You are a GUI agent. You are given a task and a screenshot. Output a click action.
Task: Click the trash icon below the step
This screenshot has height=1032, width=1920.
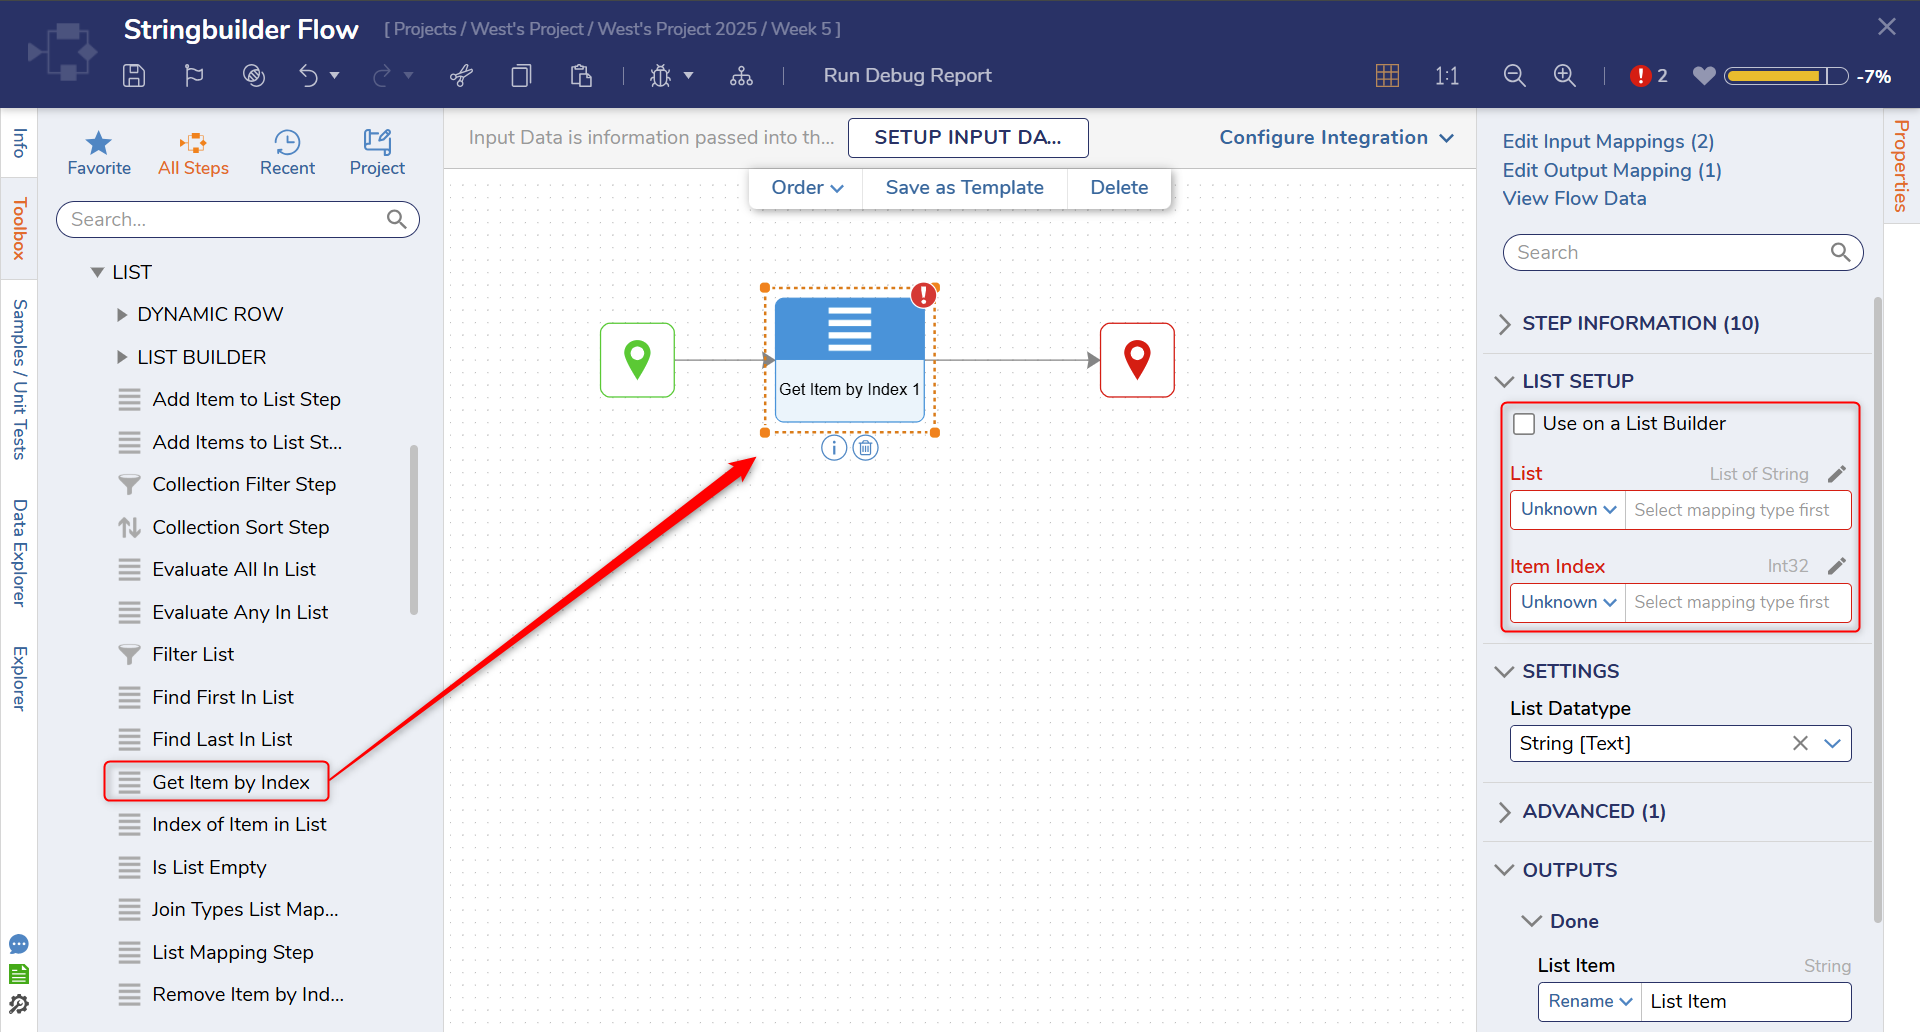(x=866, y=448)
